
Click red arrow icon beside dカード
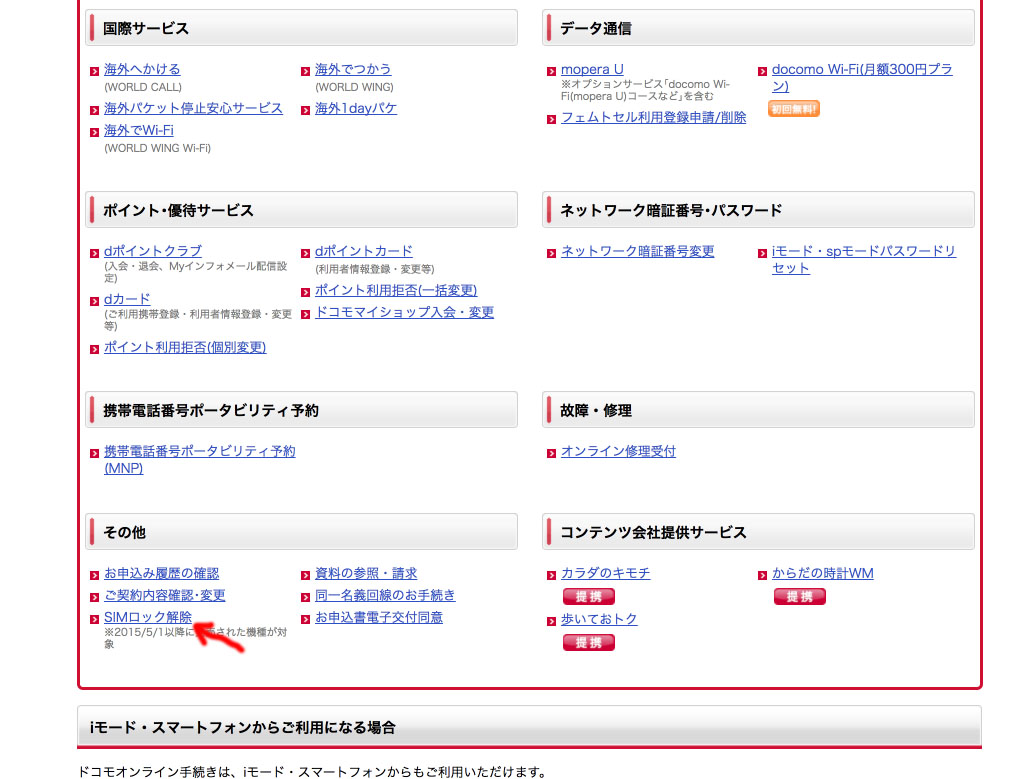(94, 301)
